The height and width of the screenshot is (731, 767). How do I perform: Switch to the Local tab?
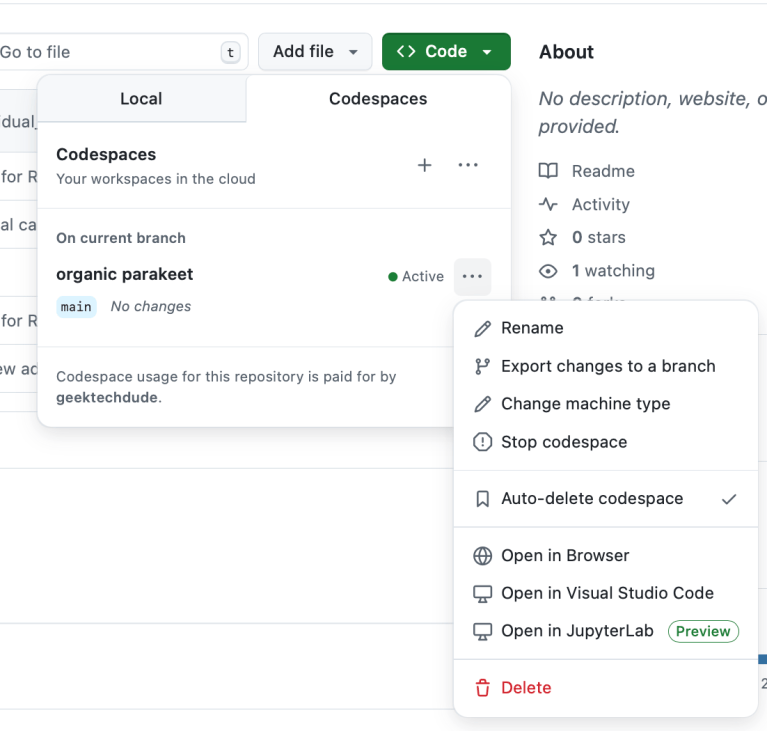(x=141, y=98)
